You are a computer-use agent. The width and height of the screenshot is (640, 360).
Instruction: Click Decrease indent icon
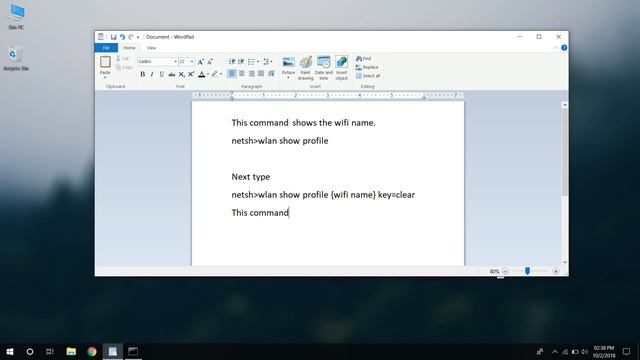click(232, 62)
